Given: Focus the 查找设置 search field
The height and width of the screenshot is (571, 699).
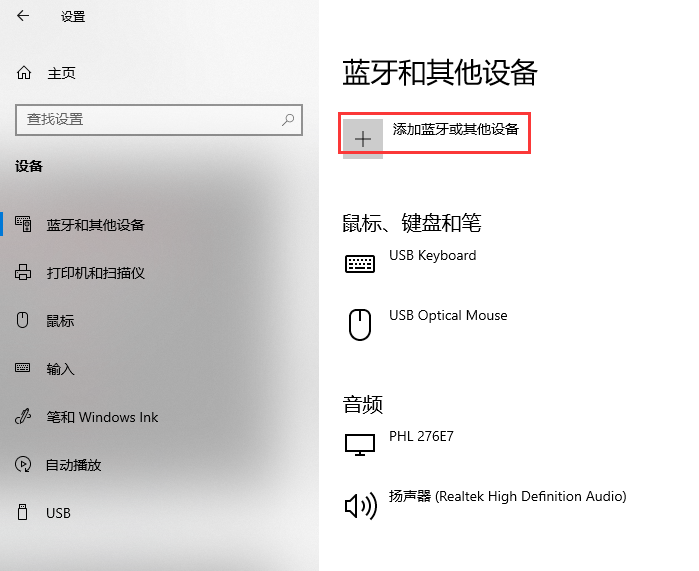Looking at the screenshot, I should [x=145, y=119].
